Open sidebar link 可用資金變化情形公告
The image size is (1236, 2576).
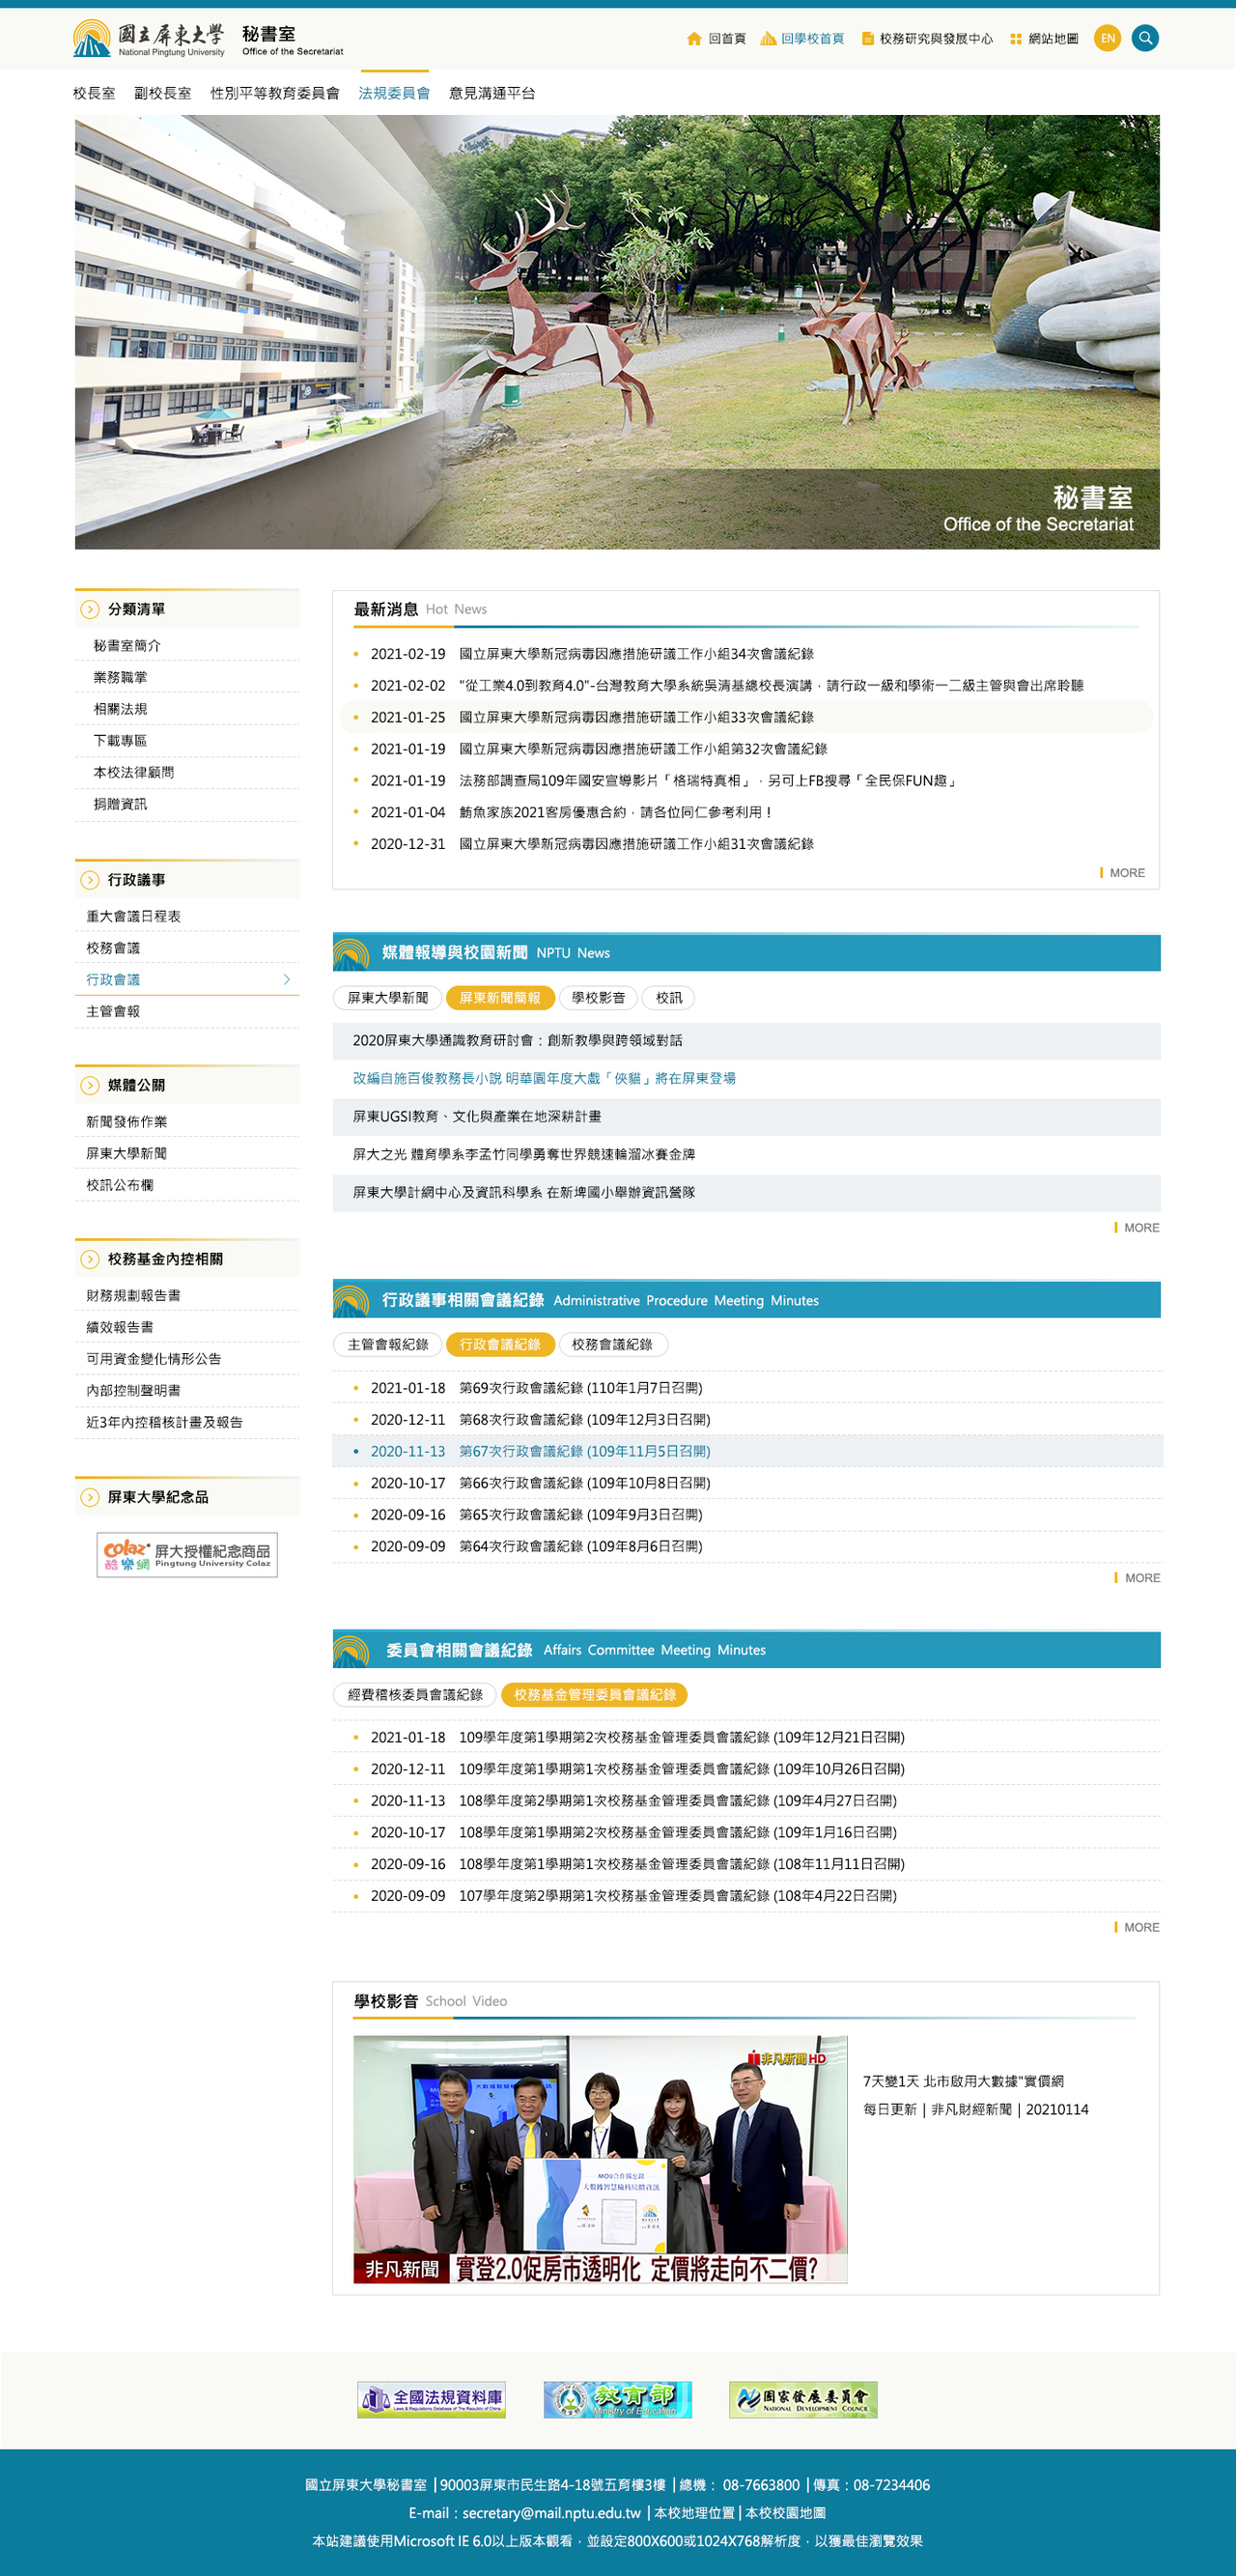click(154, 1359)
